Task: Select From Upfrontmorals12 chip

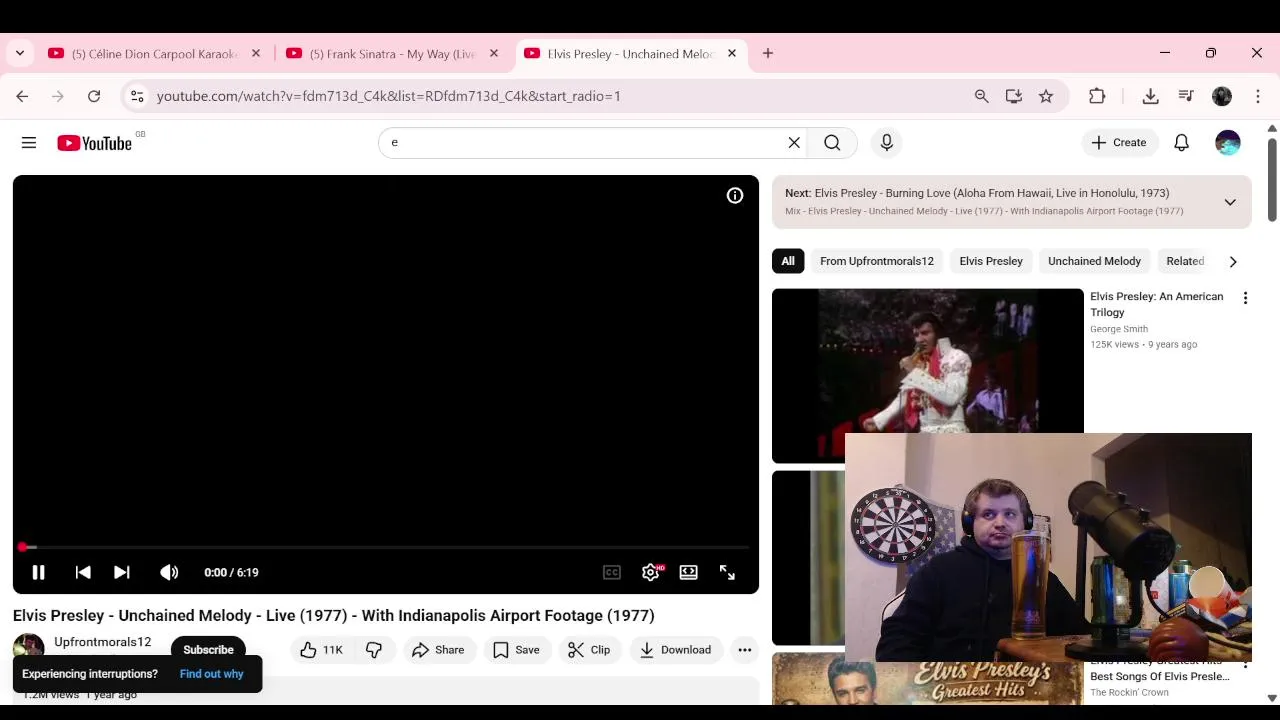Action: click(877, 261)
